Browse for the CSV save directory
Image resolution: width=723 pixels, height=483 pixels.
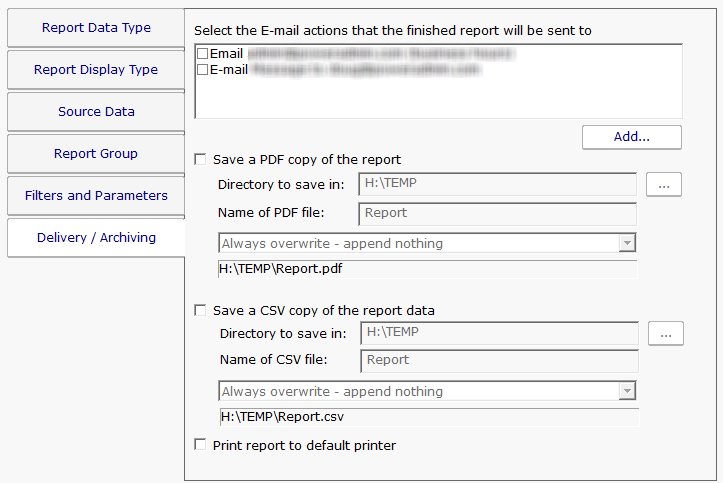click(x=666, y=333)
